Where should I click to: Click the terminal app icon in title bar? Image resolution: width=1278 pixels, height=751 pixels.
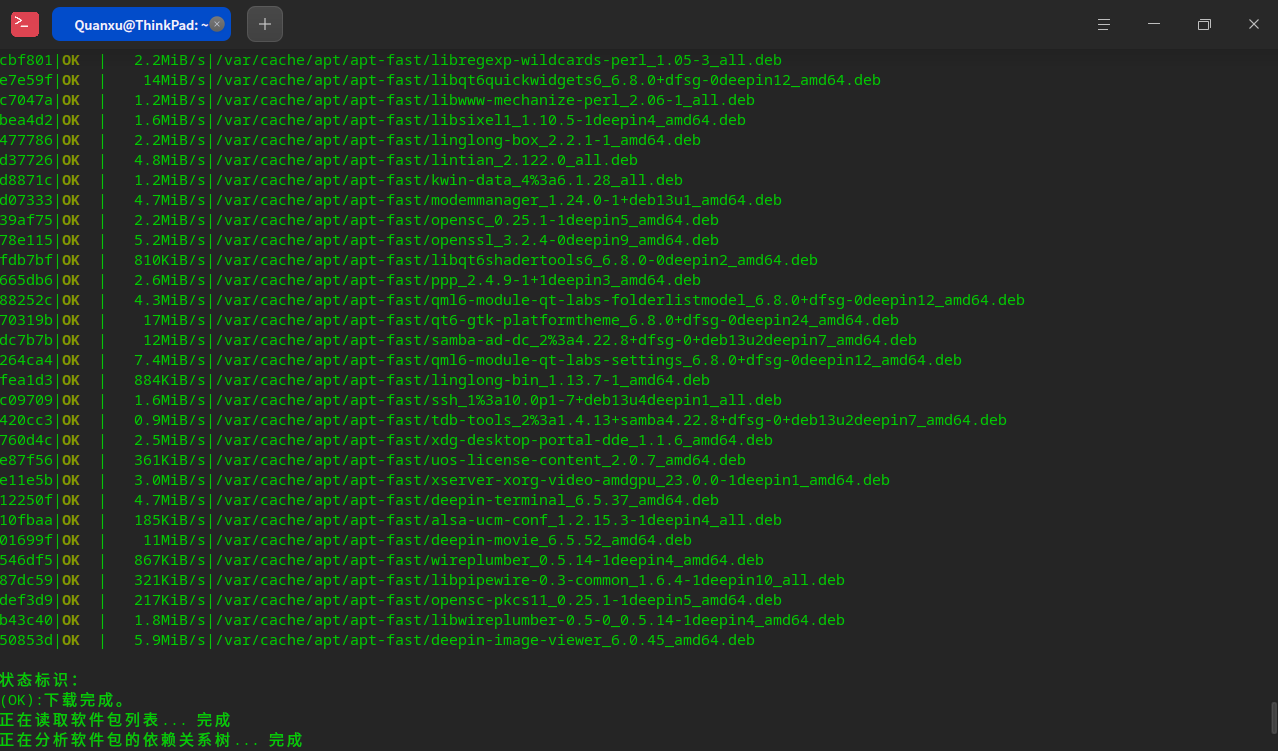click(25, 24)
